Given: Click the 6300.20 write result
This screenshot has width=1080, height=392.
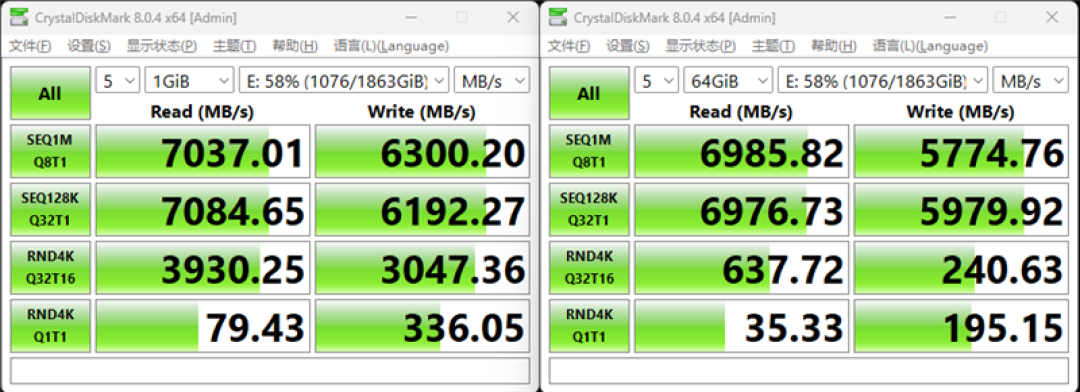Looking at the screenshot, I should pos(422,152).
